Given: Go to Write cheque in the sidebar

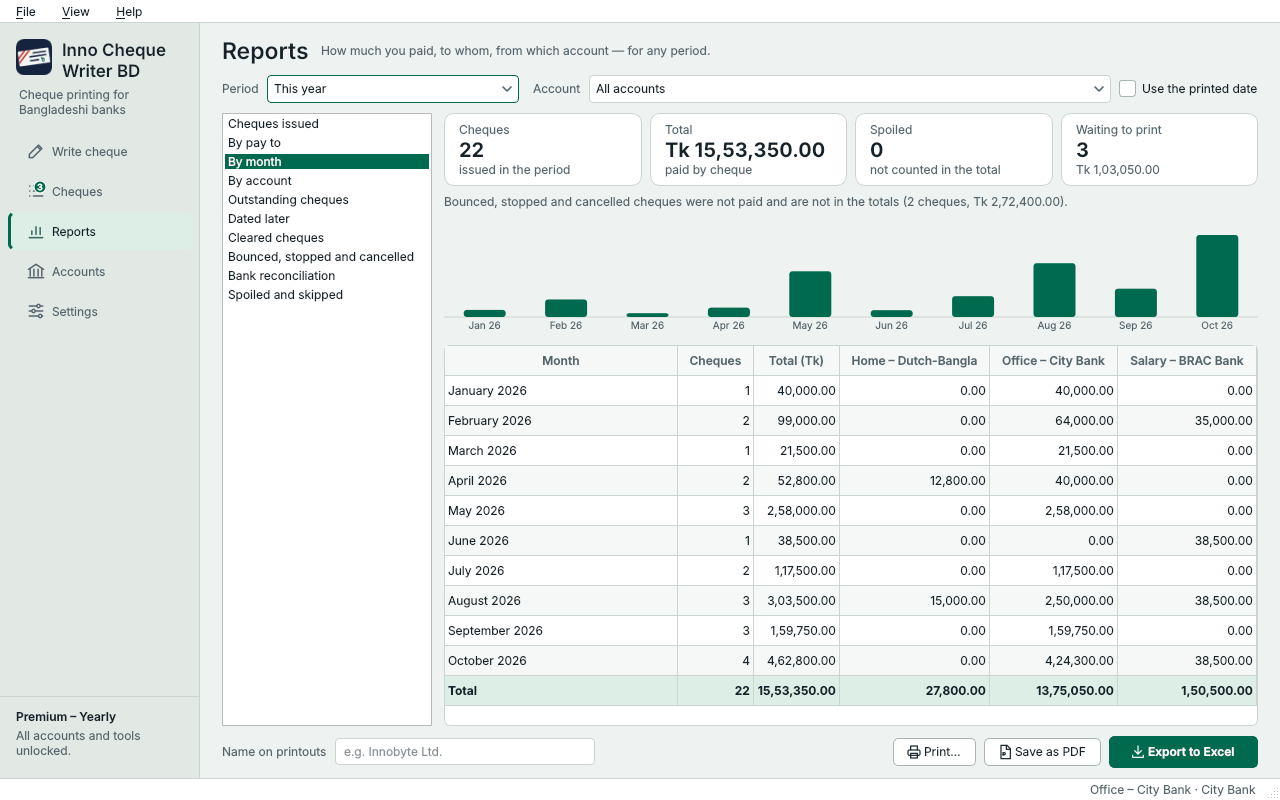Looking at the screenshot, I should coord(100,152).
